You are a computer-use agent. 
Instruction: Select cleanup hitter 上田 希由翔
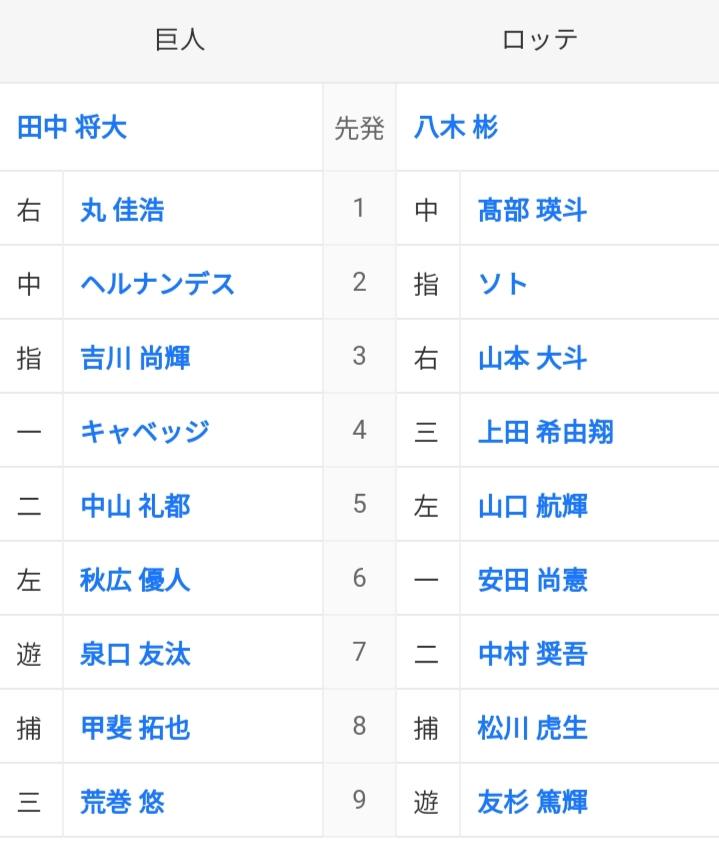coord(546,432)
